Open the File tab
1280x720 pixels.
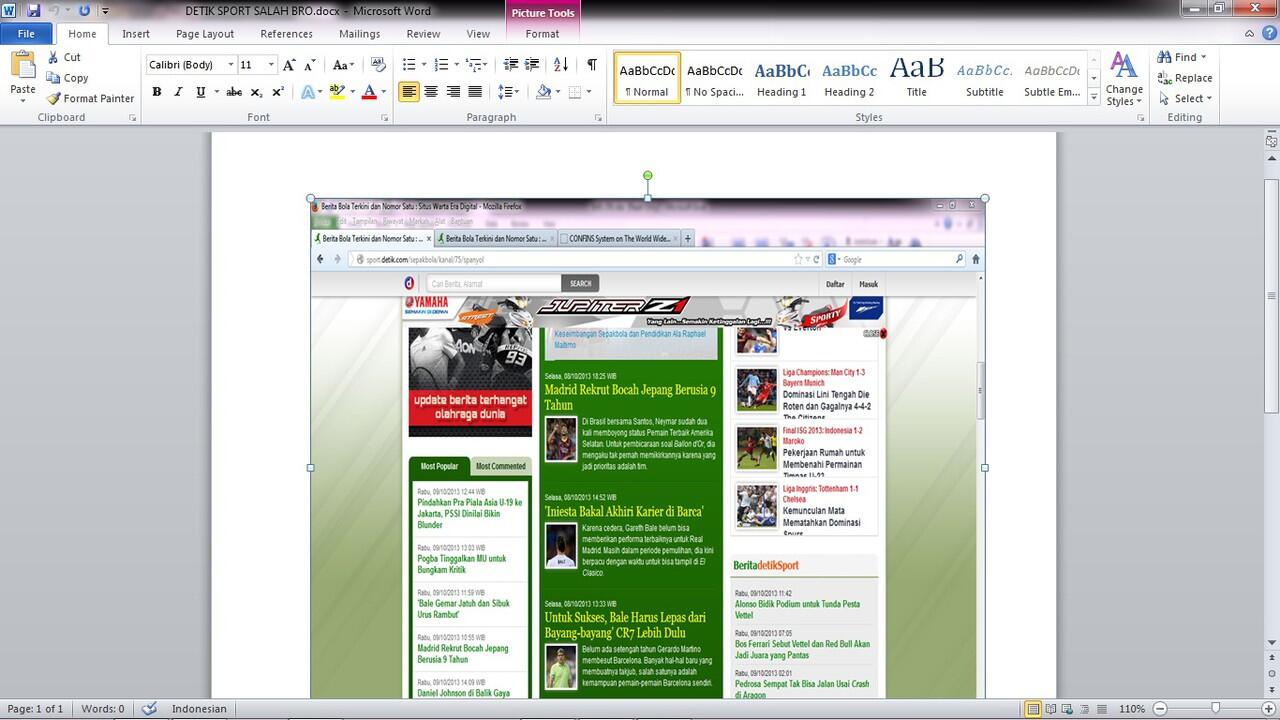26,34
